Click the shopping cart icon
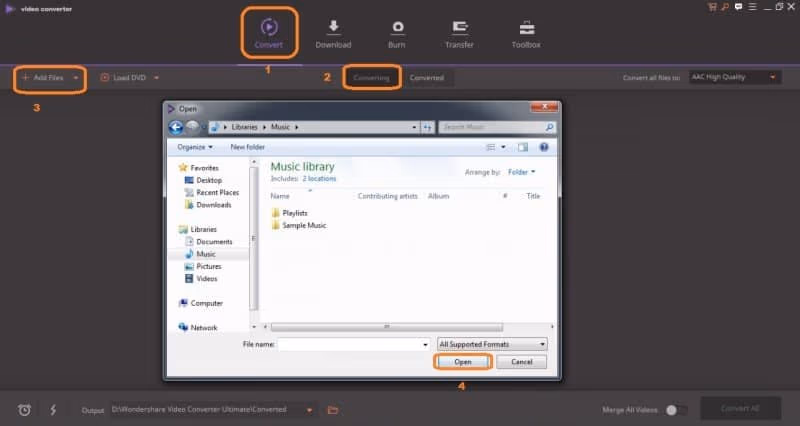 click(x=712, y=6)
